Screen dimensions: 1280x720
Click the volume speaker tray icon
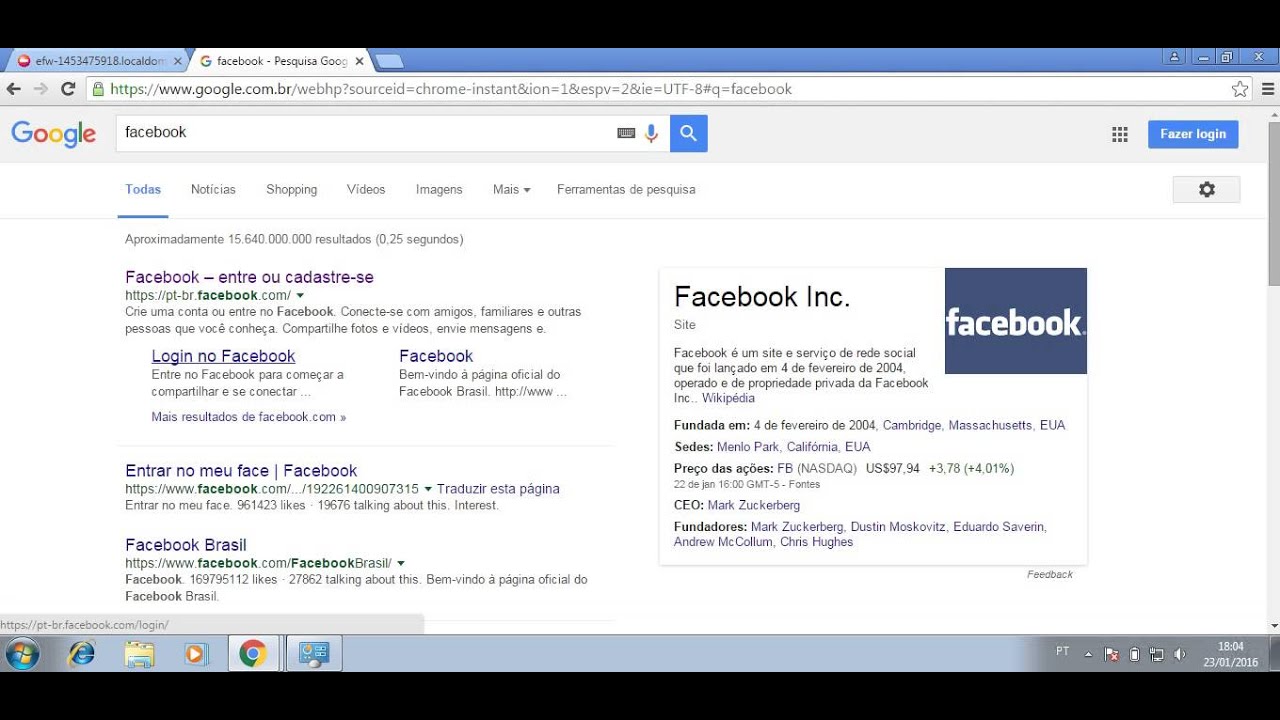(x=1179, y=654)
